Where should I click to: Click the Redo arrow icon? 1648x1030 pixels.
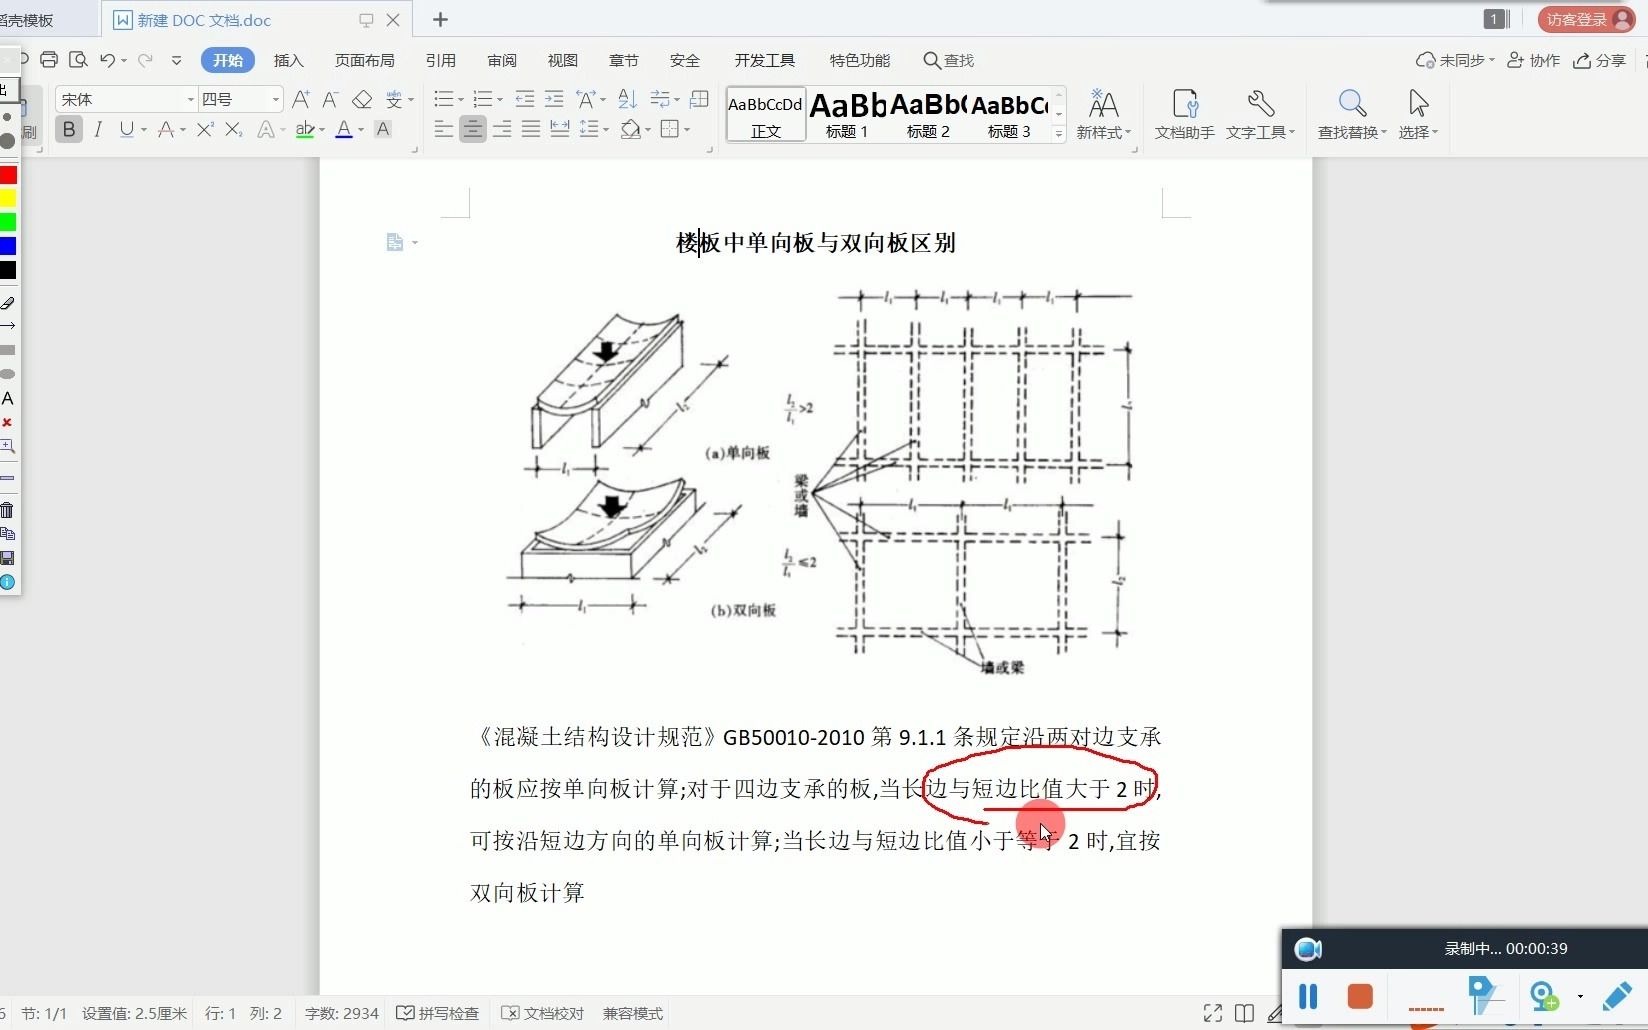tap(145, 60)
